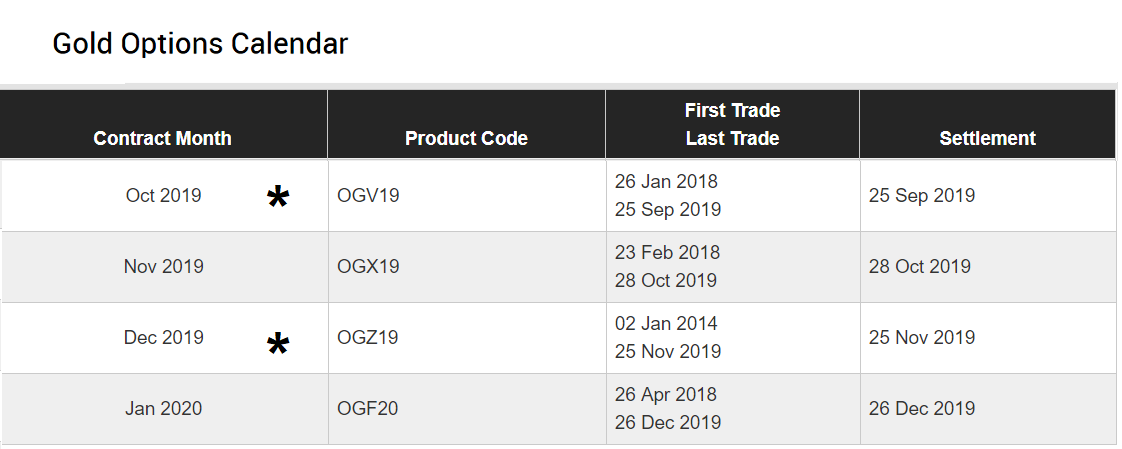
Task: Click product code OGZ19
Action: coord(368,337)
